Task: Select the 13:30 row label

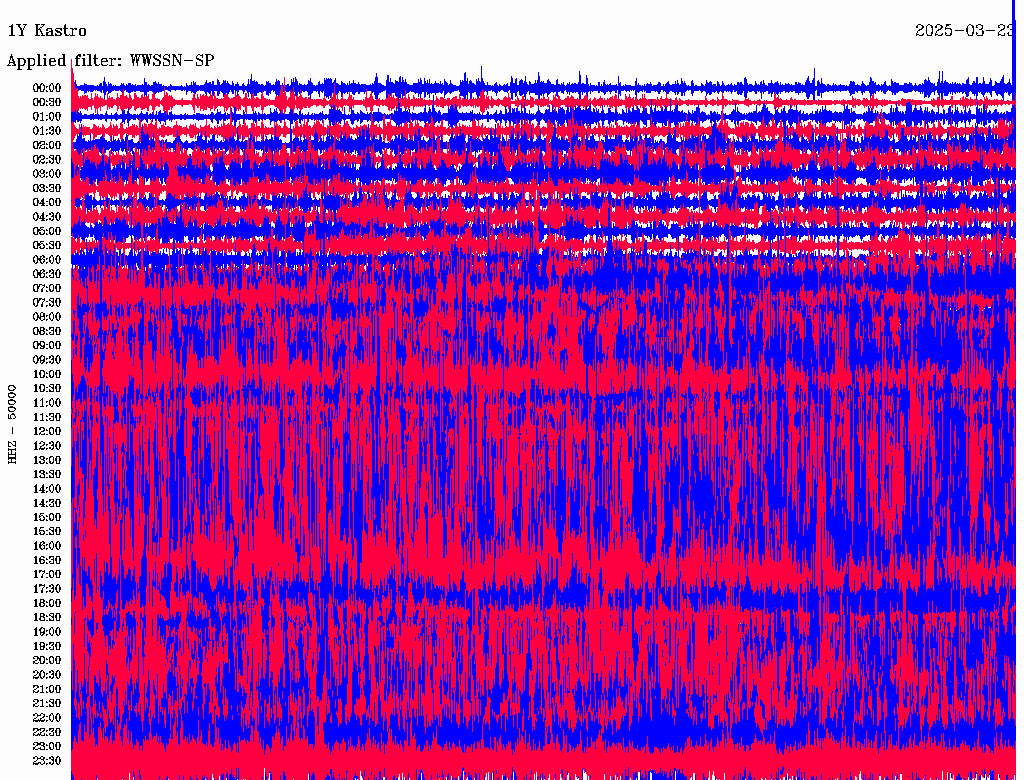Action: tap(47, 474)
